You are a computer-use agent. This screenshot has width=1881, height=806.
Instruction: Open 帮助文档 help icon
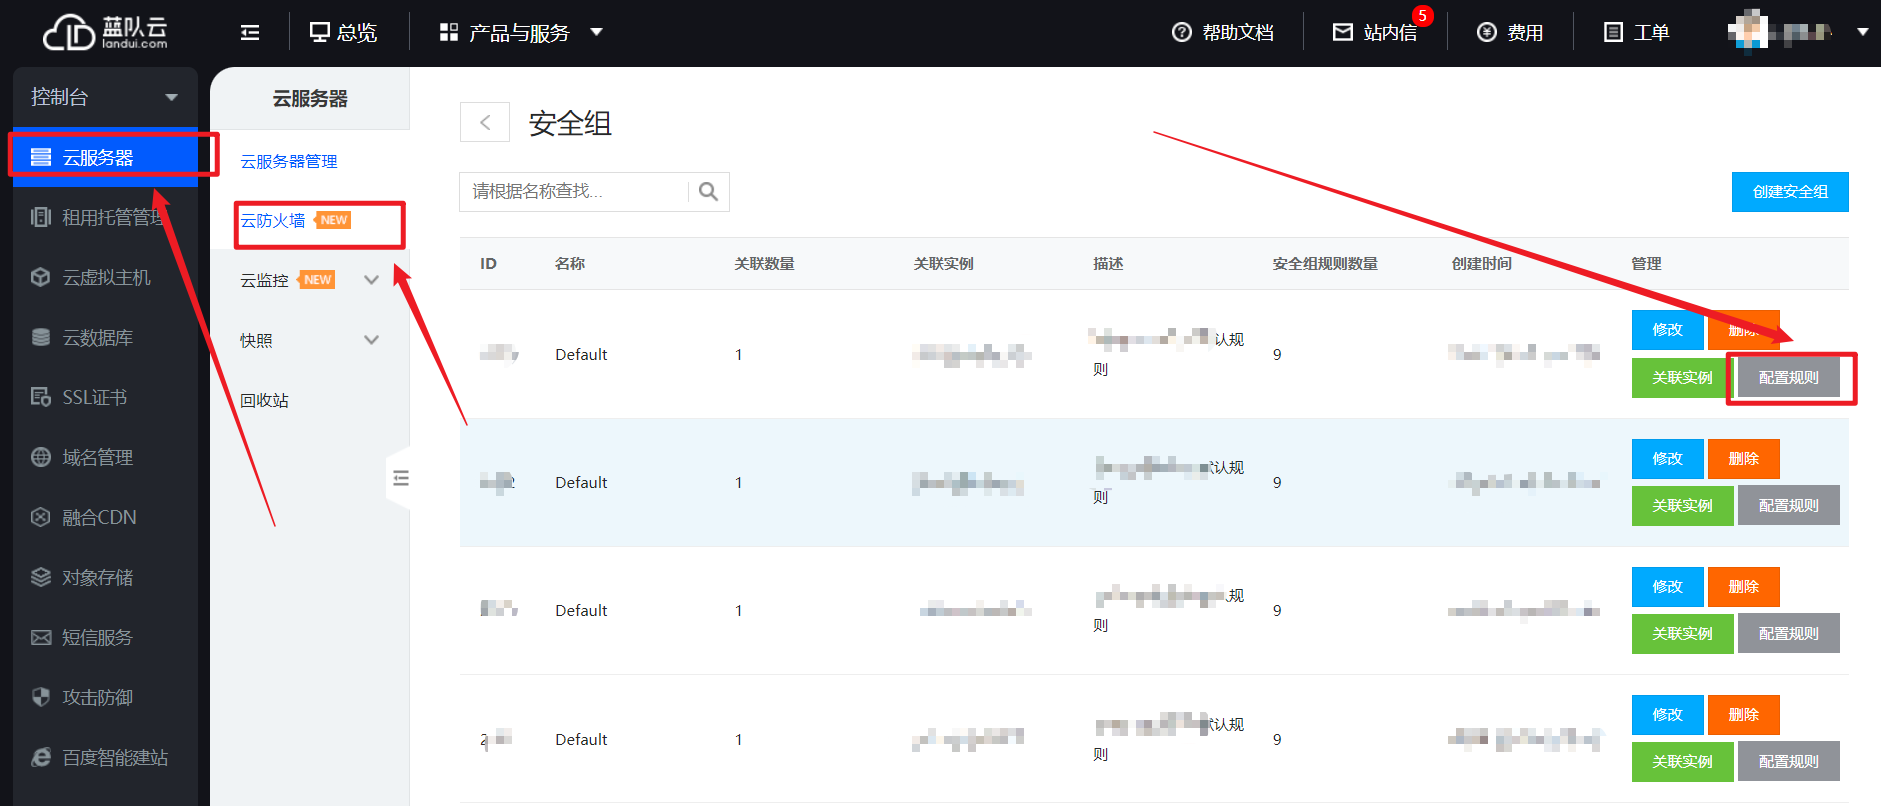1182,33
